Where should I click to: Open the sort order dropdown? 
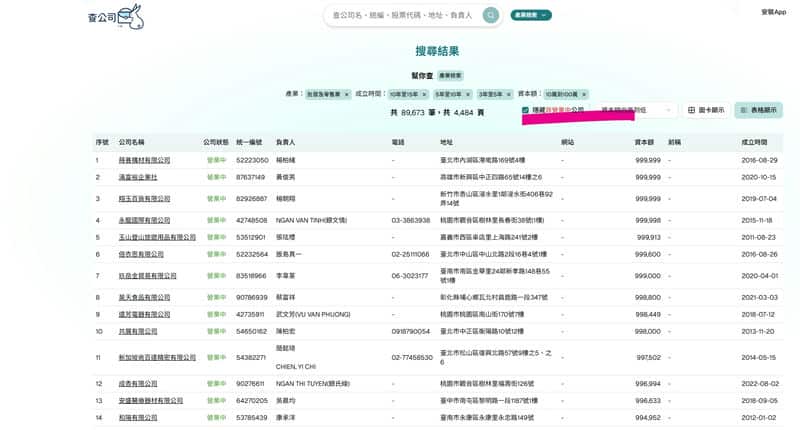click(636, 110)
